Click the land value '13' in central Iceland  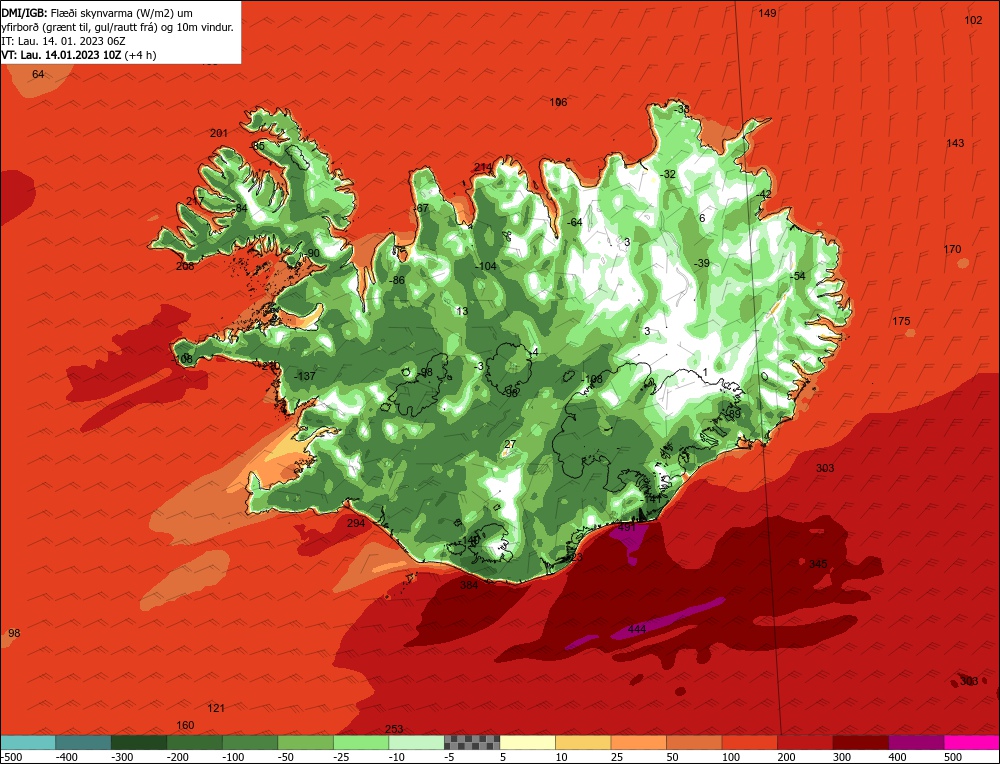point(462,311)
